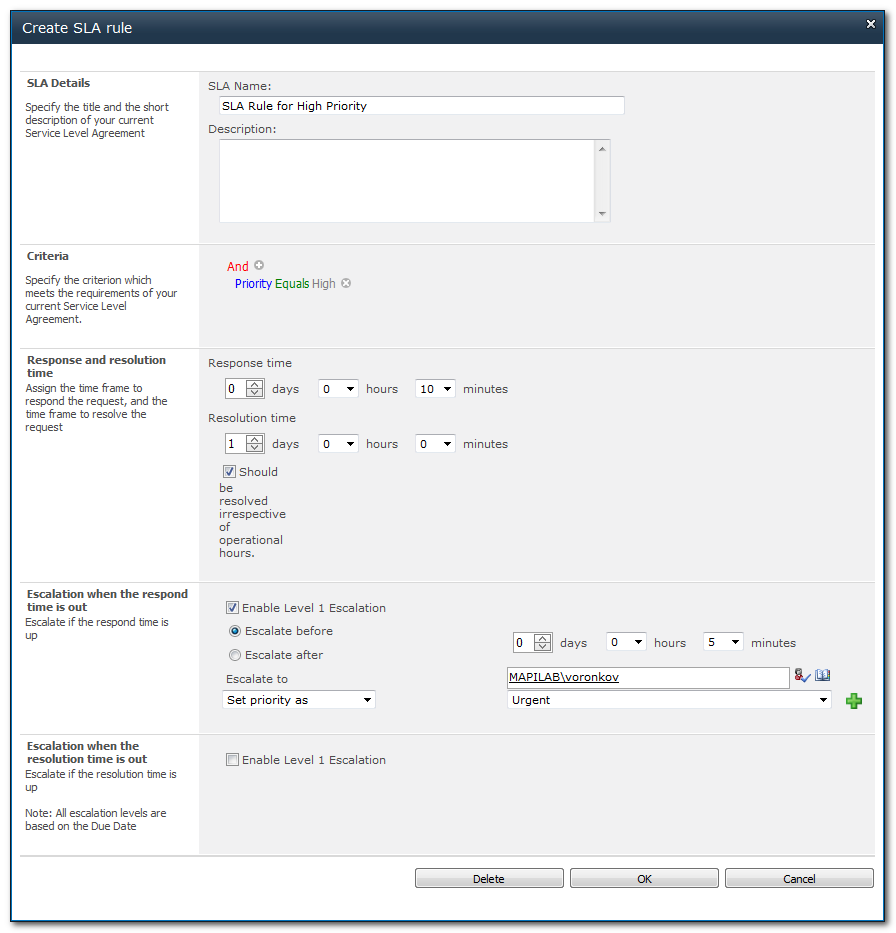Open the Response time minutes dropdown
The height and width of the screenshot is (933, 896).
point(435,389)
